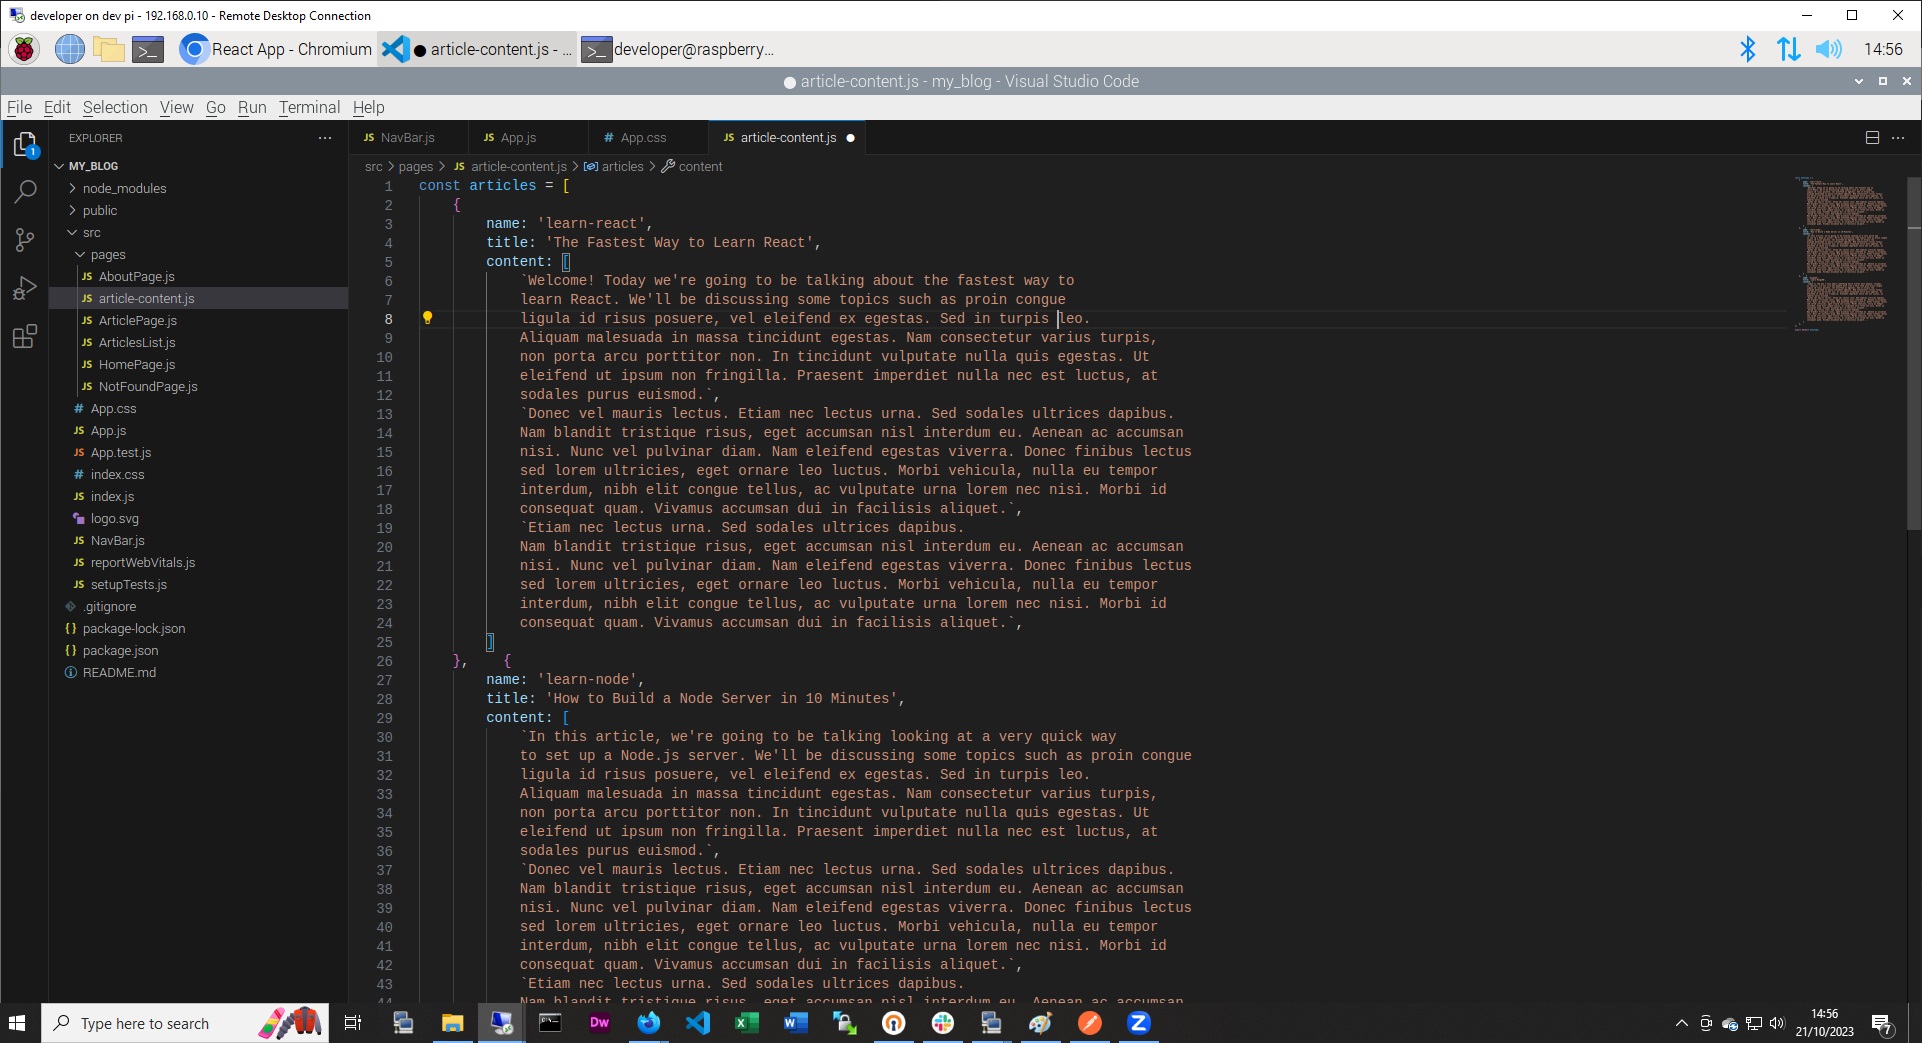
Task: Open .gitignore in explorer
Action: 110,606
